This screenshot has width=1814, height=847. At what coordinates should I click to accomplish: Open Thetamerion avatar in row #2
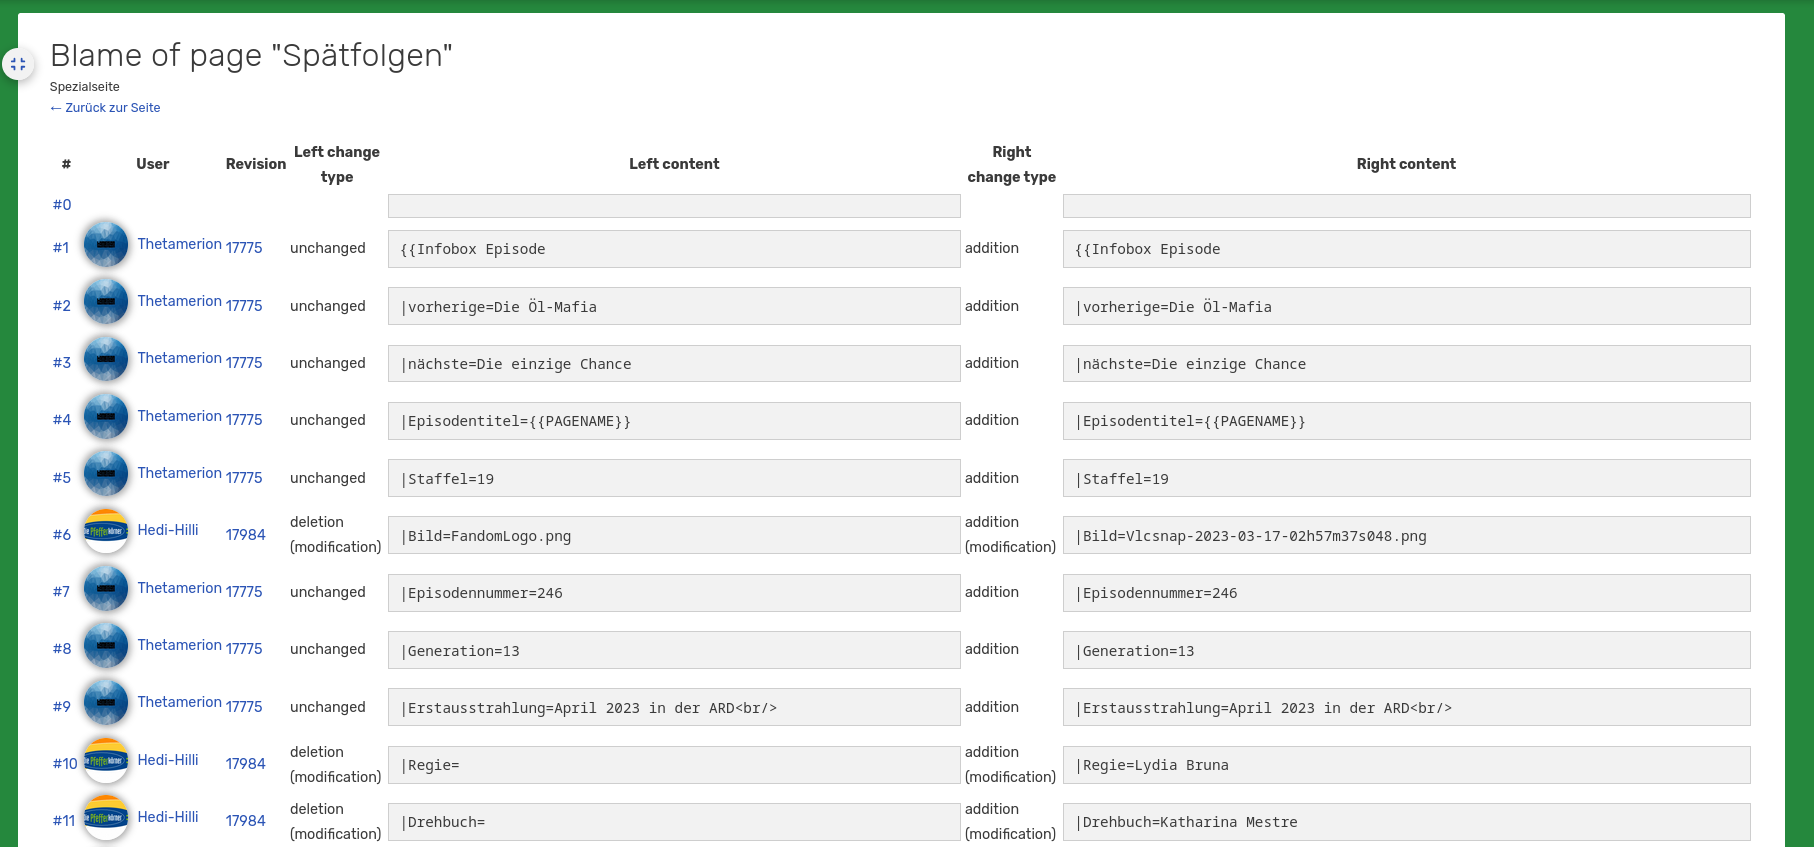click(106, 302)
